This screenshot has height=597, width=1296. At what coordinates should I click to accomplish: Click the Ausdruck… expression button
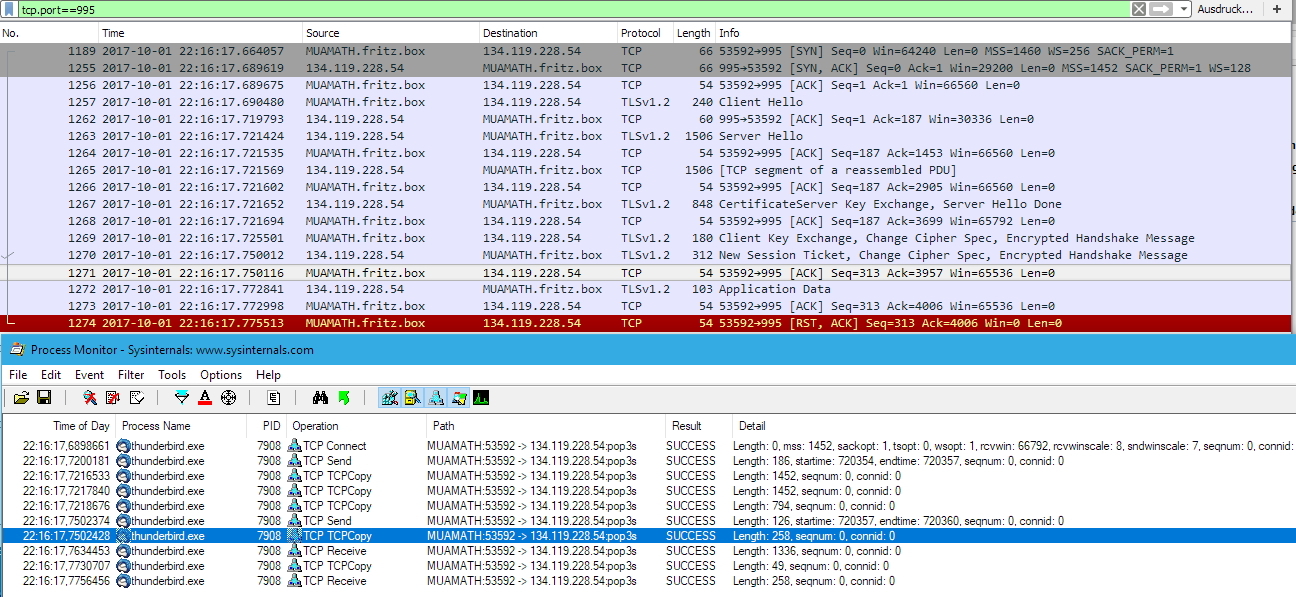pos(1224,9)
